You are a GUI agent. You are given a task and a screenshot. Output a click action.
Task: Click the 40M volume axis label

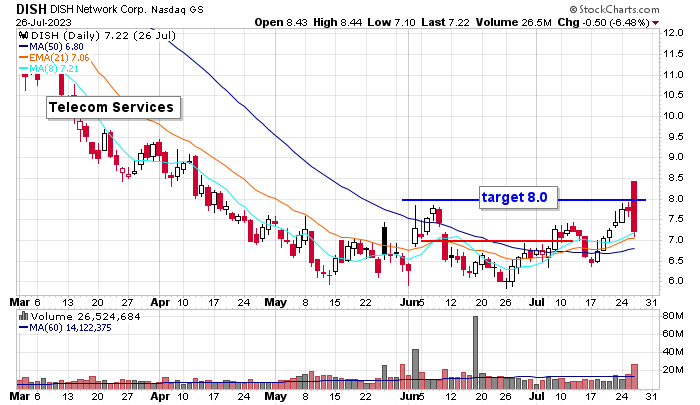[x=673, y=352]
